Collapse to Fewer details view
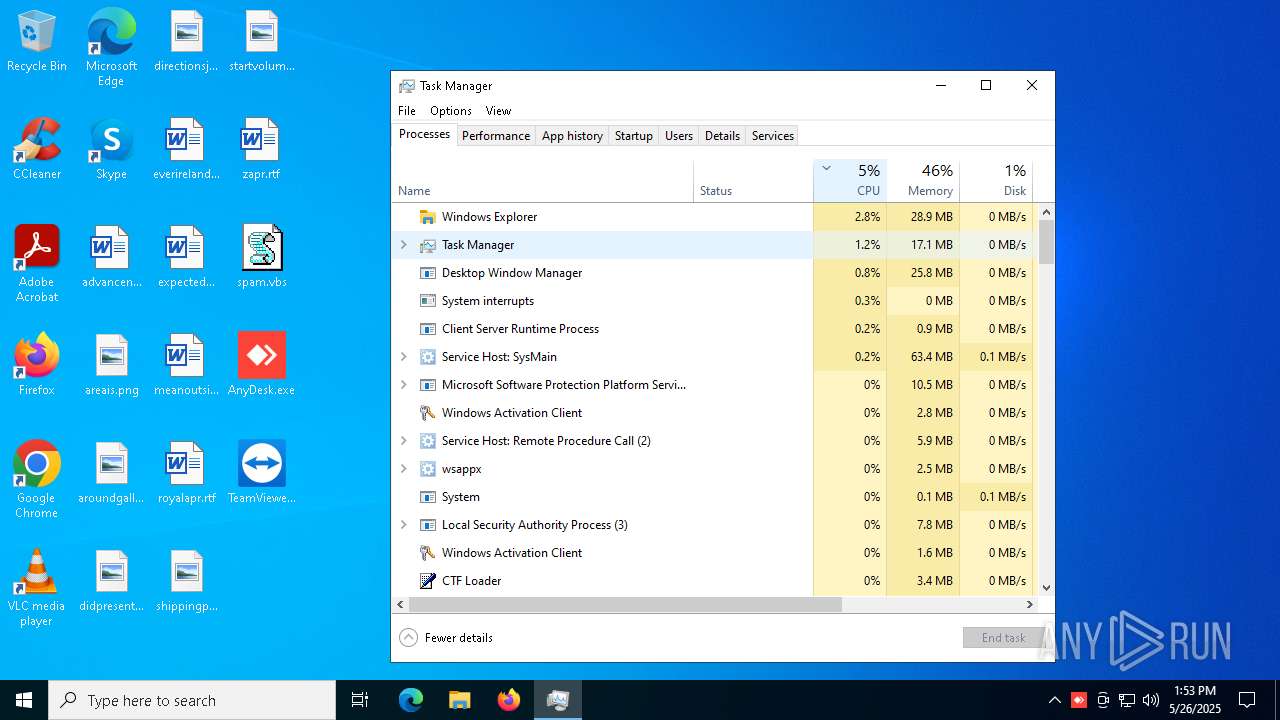1280x720 pixels. pos(446,638)
